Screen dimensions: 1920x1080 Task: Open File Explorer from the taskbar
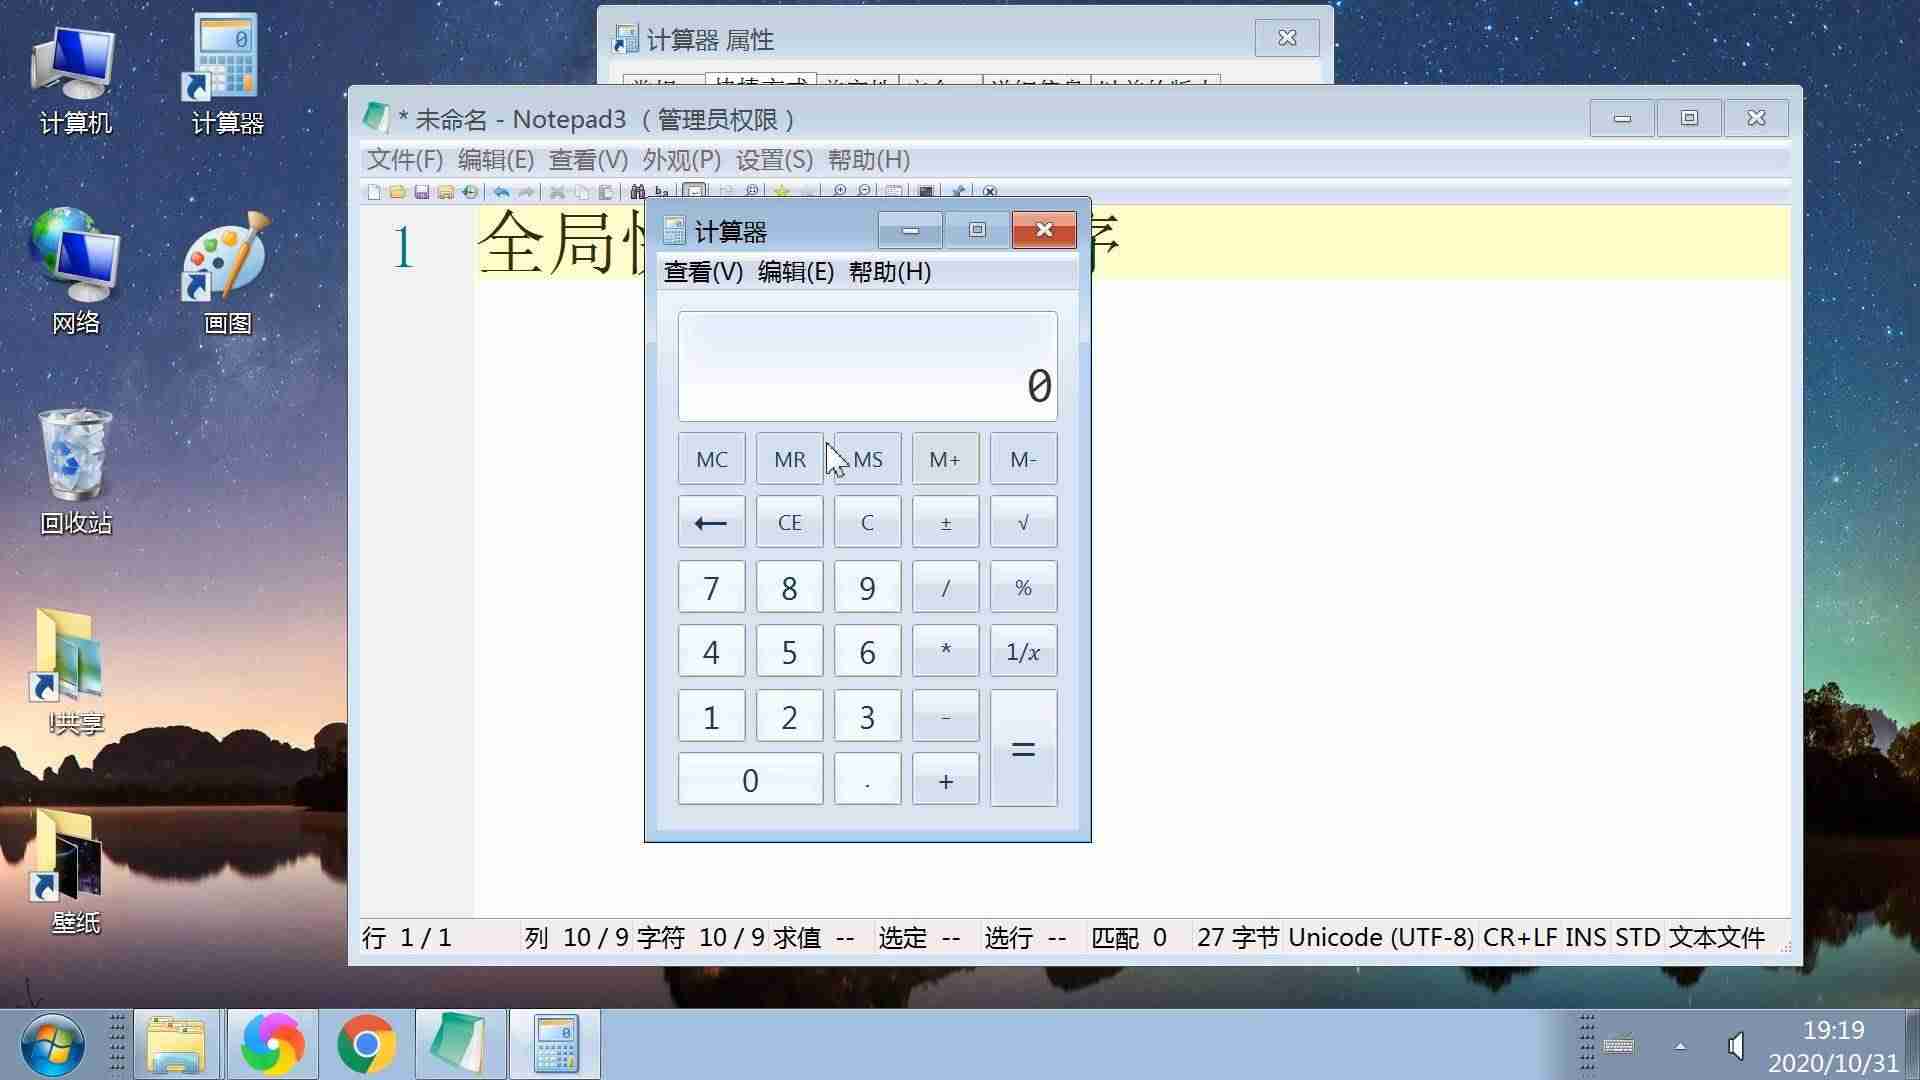[x=176, y=1045]
